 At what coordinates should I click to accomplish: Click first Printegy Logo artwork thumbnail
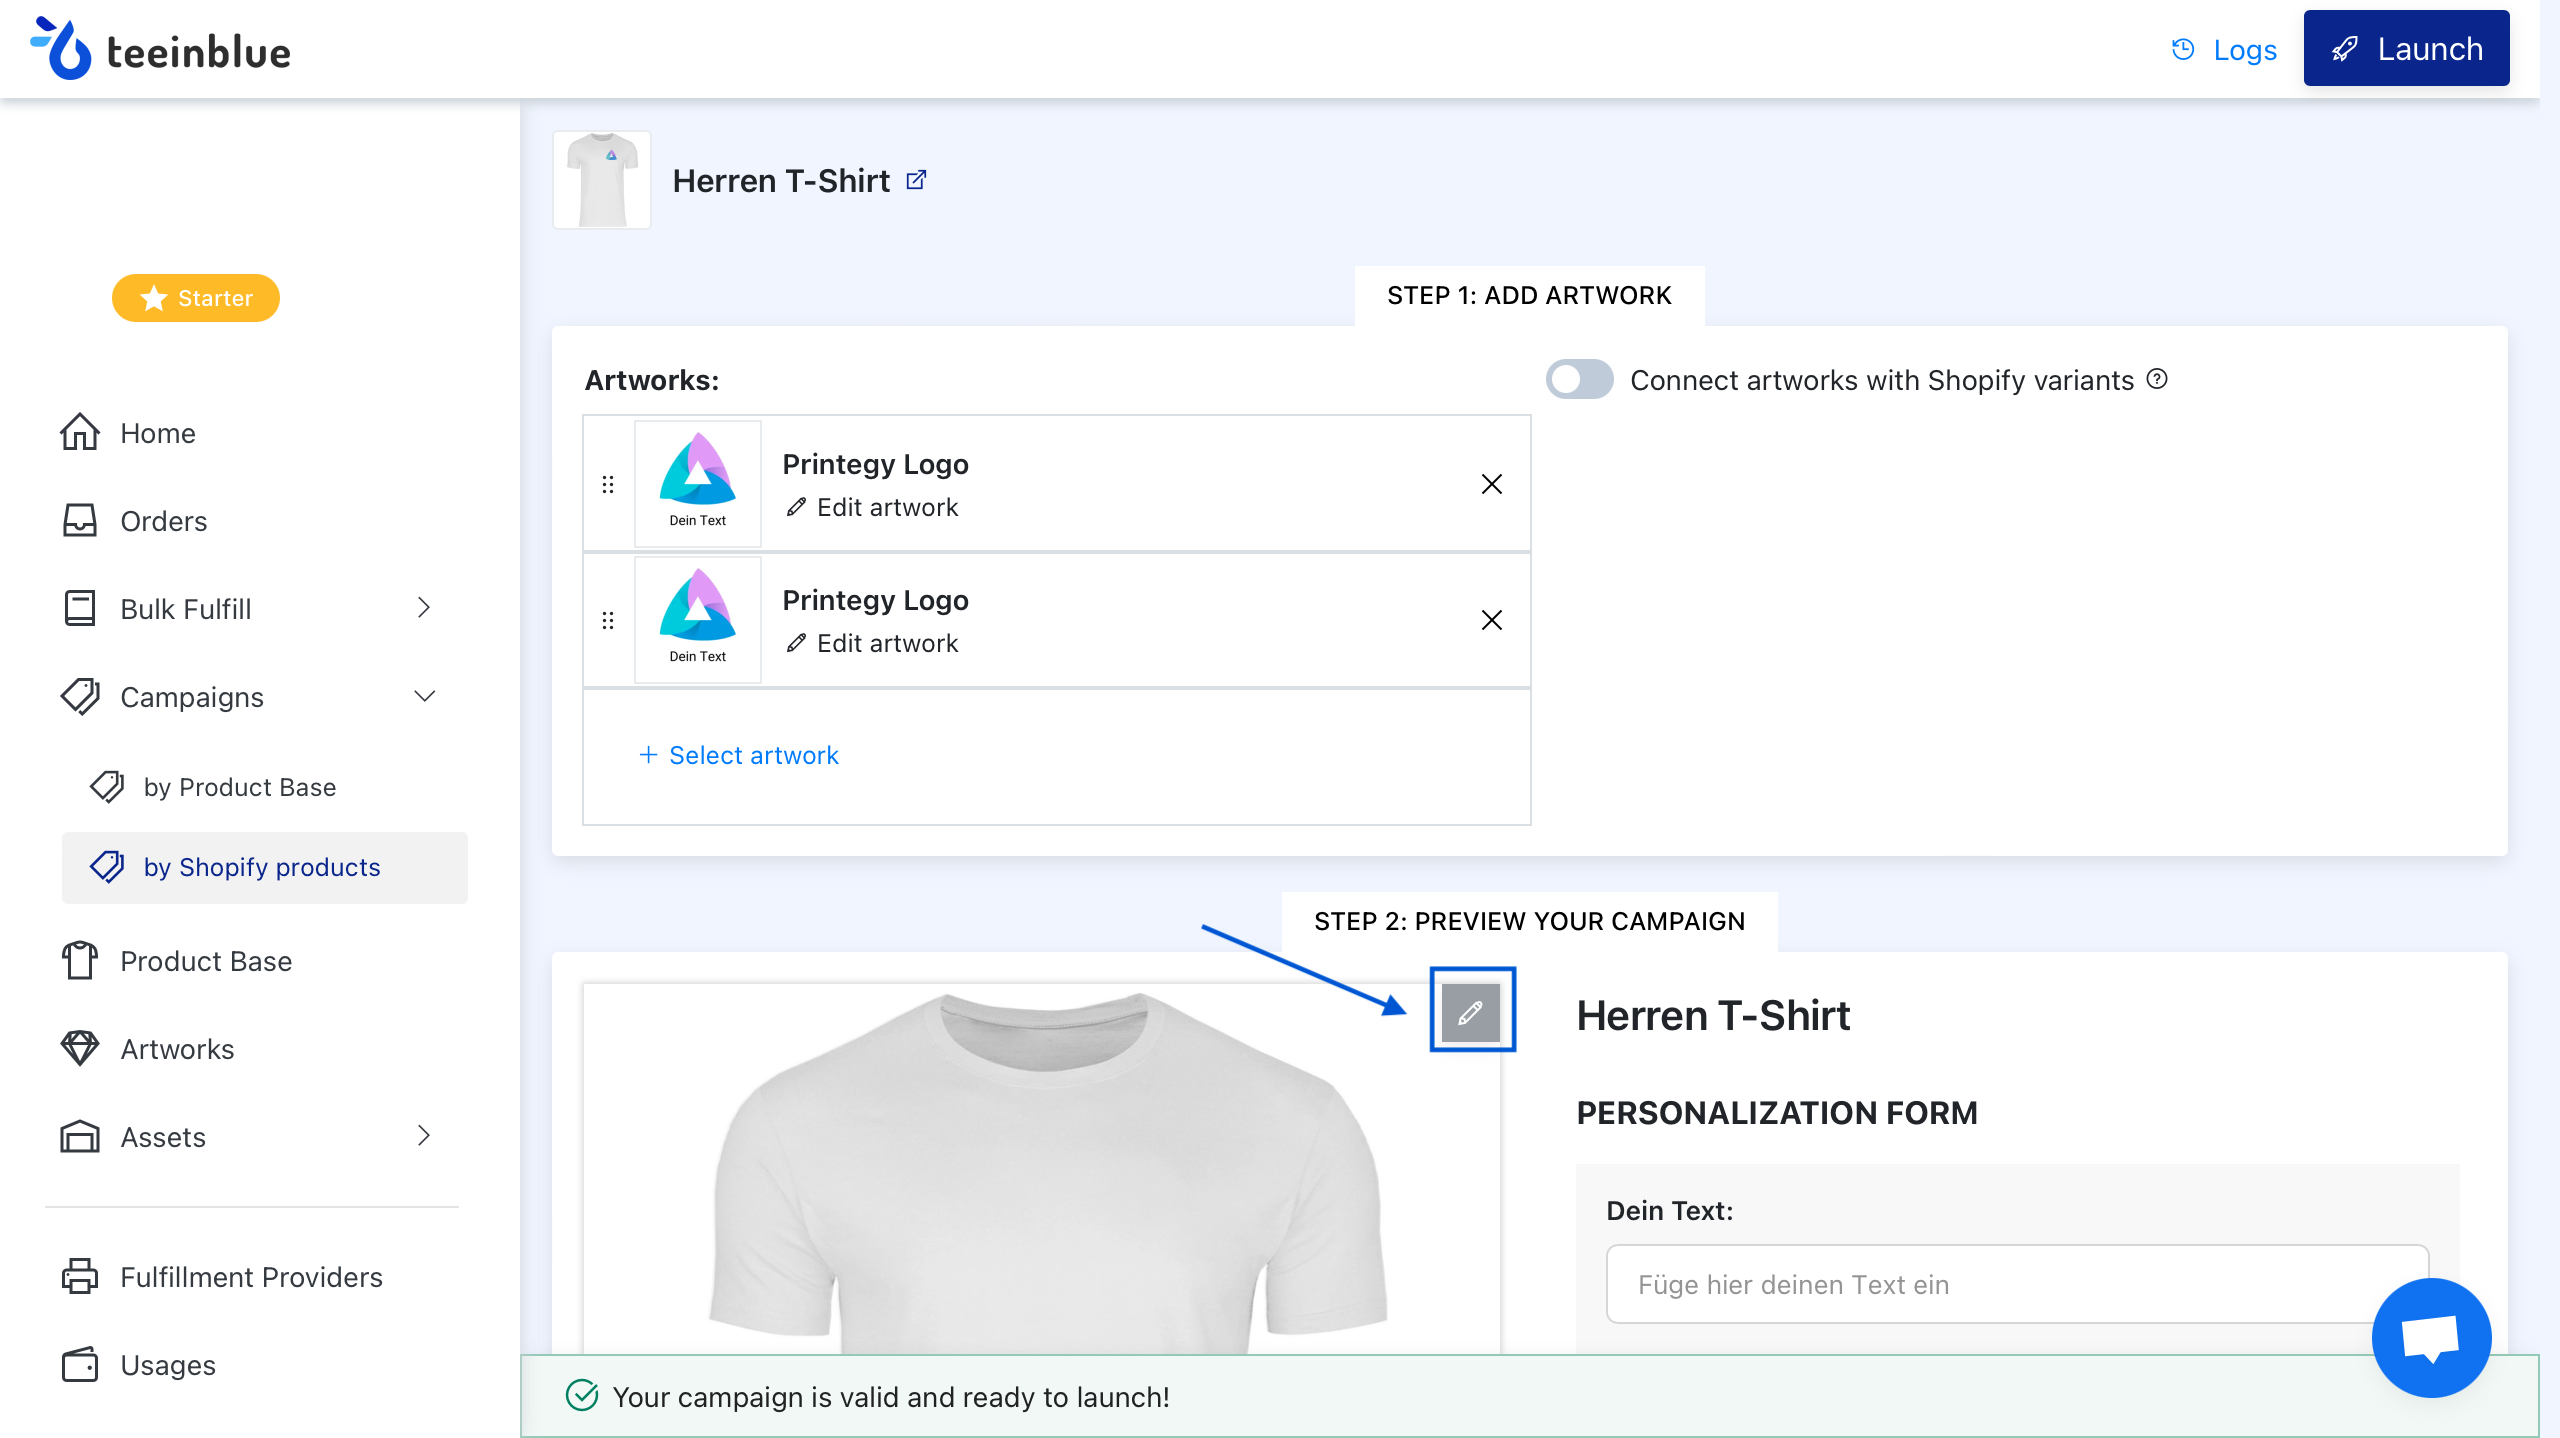pyautogui.click(x=698, y=484)
